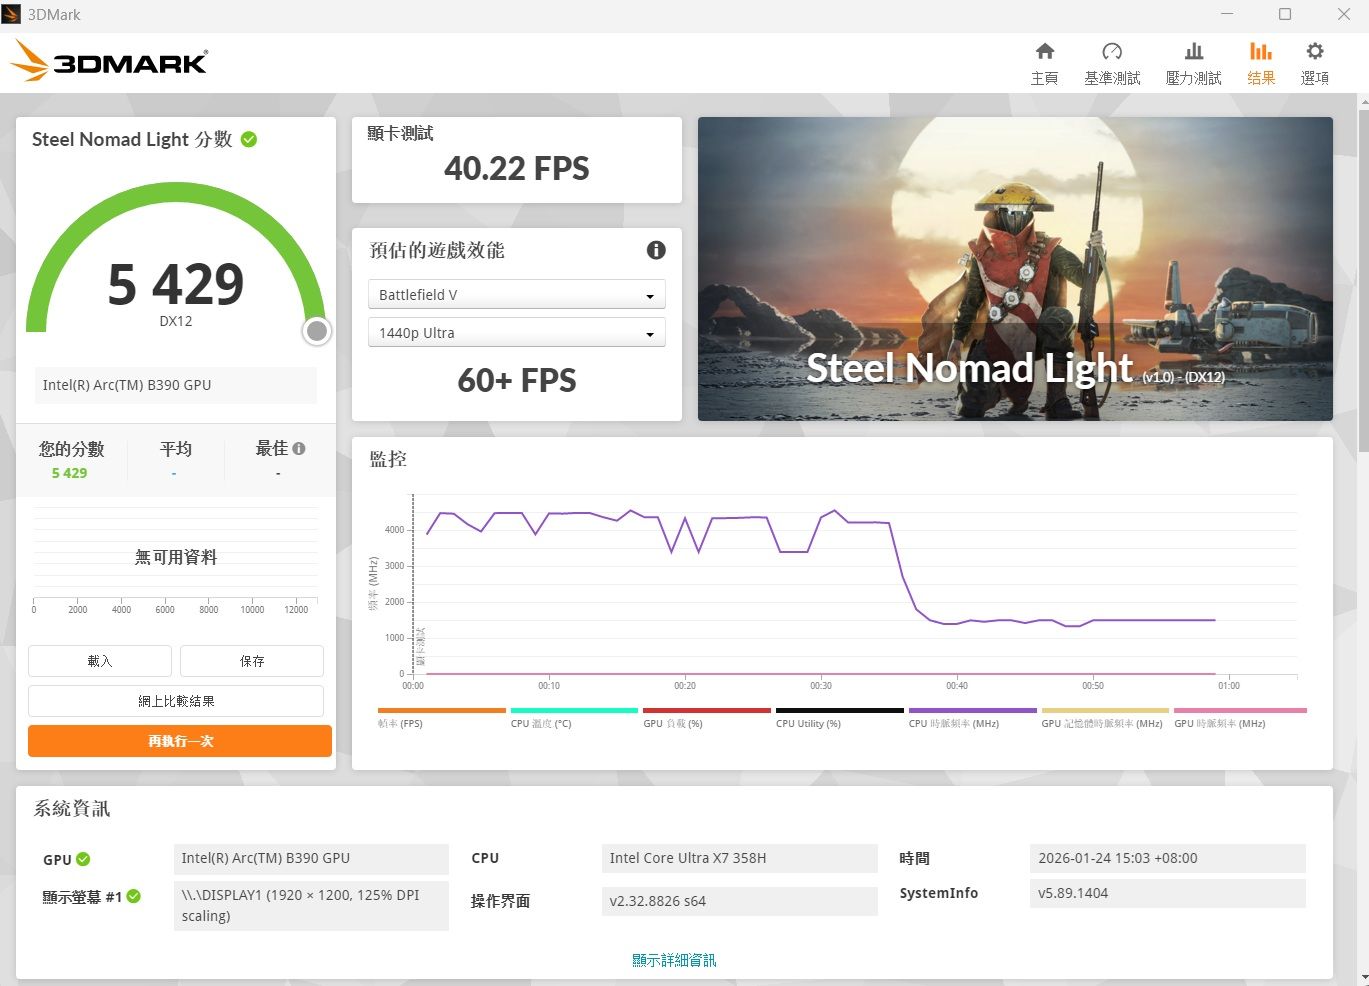Screen dimensions: 1369x986
Task: Click the 3DMark logo in the header
Action: pos(109,62)
